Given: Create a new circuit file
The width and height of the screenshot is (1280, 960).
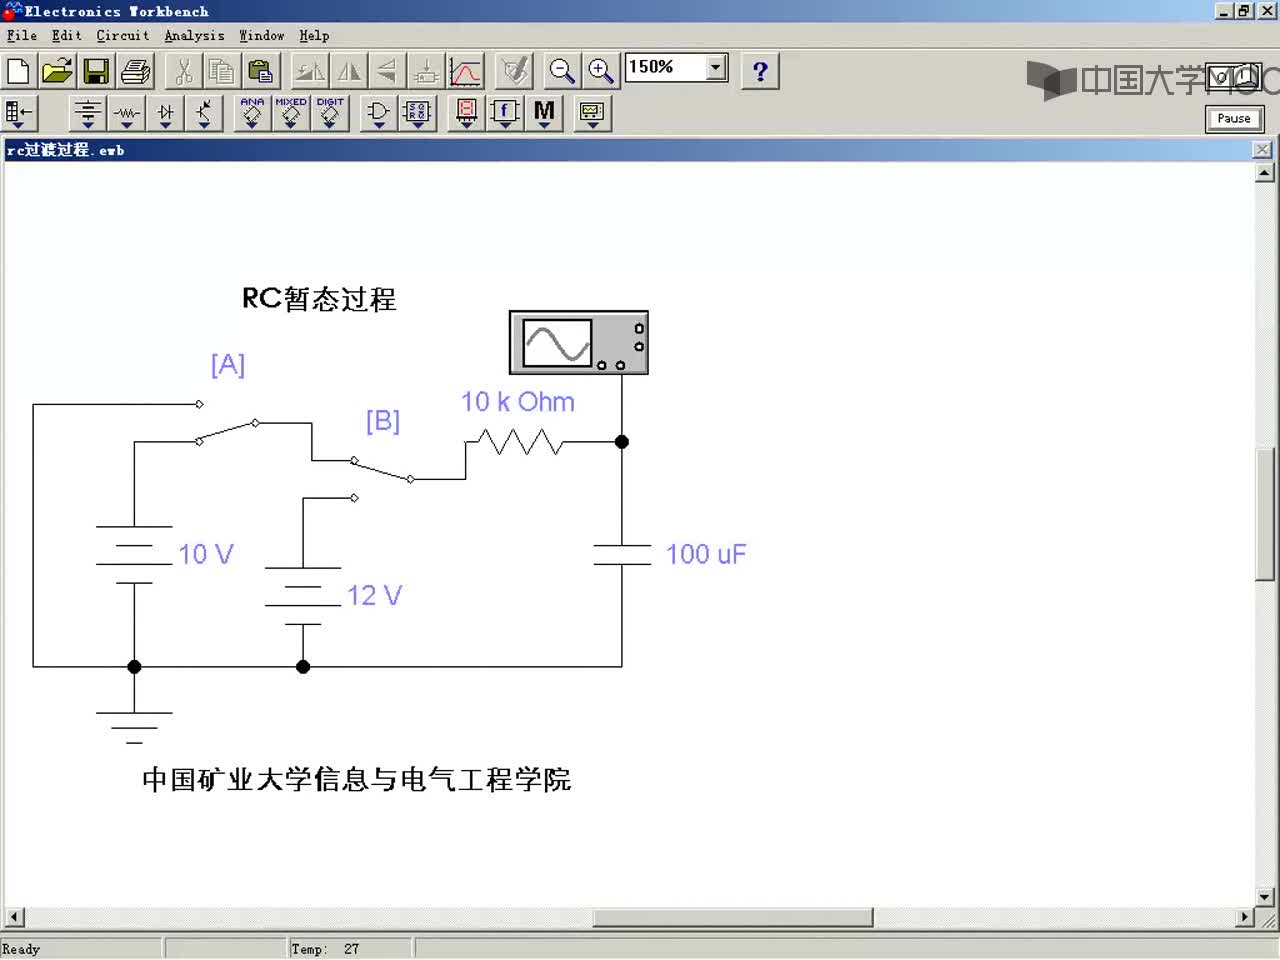Looking at the screenshot, I should 18,71.
